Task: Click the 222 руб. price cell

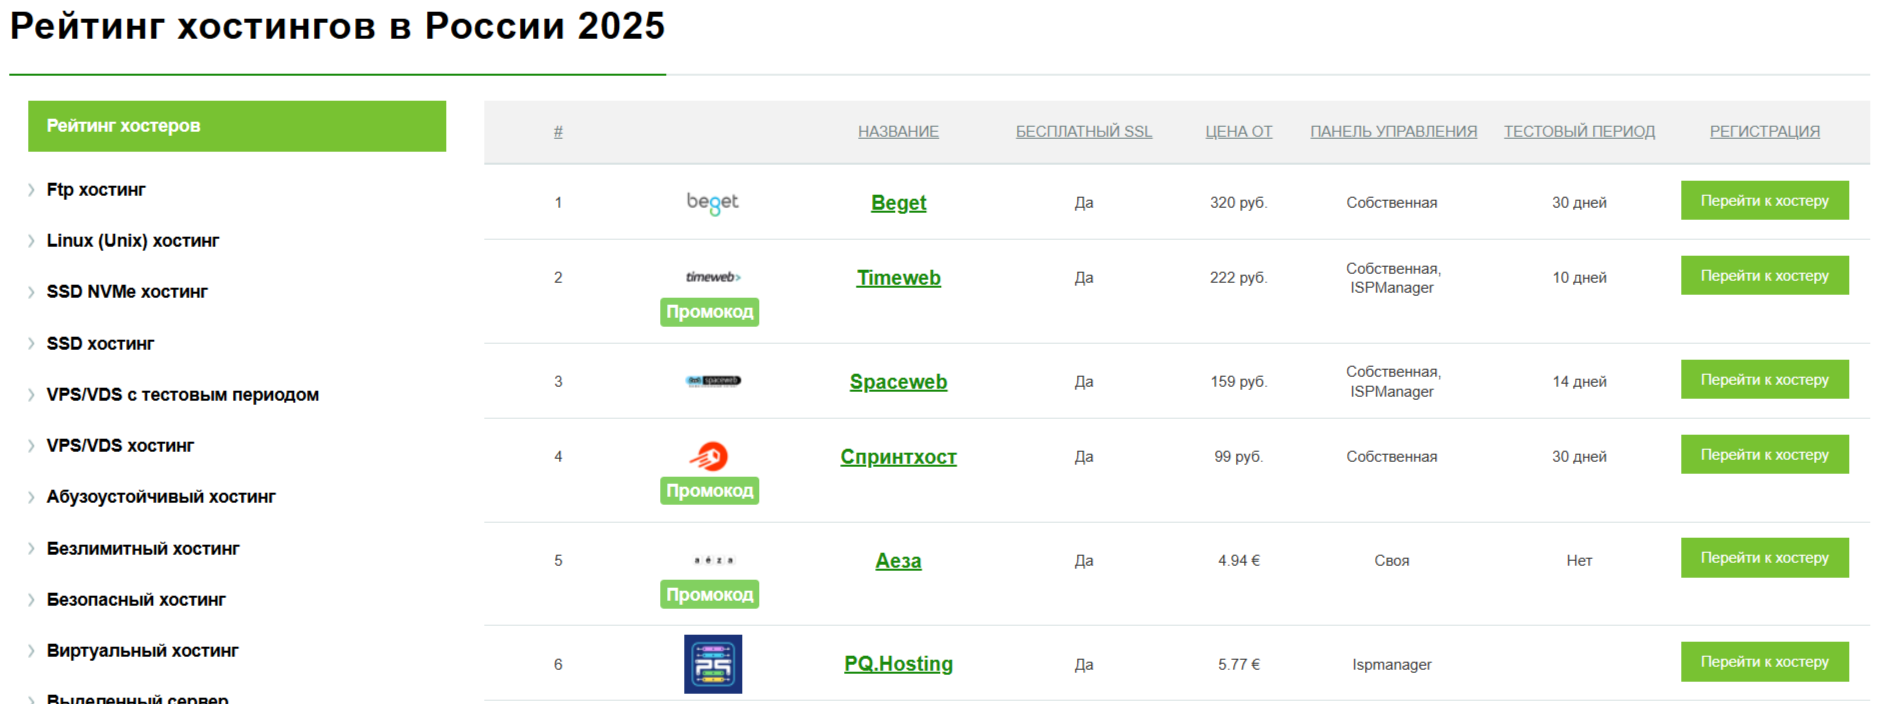Action: click(x=1238, y=277)
